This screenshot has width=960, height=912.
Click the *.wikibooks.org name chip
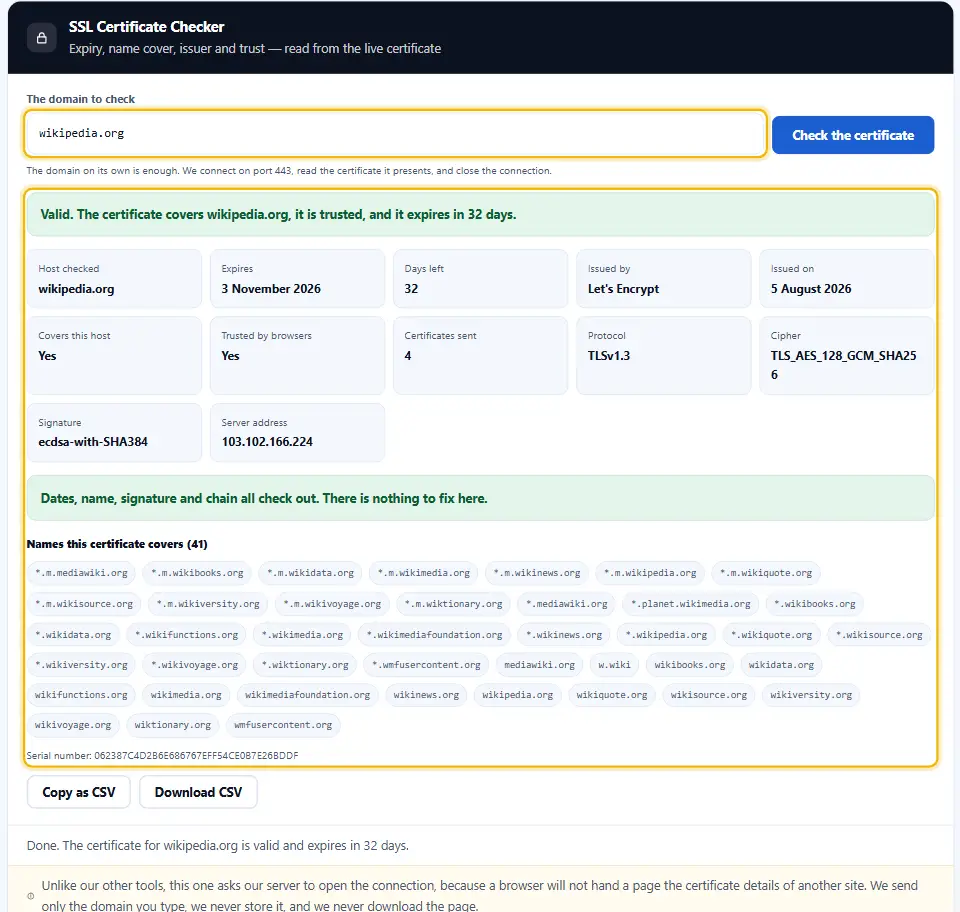tap(815, 604)
